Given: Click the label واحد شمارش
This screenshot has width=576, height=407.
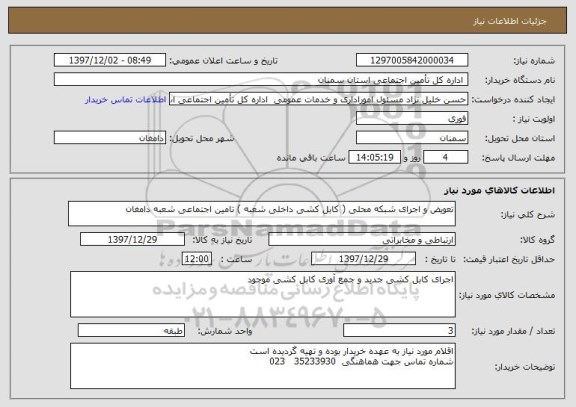Looking at the screenshot, I should (x=225, y=331).
